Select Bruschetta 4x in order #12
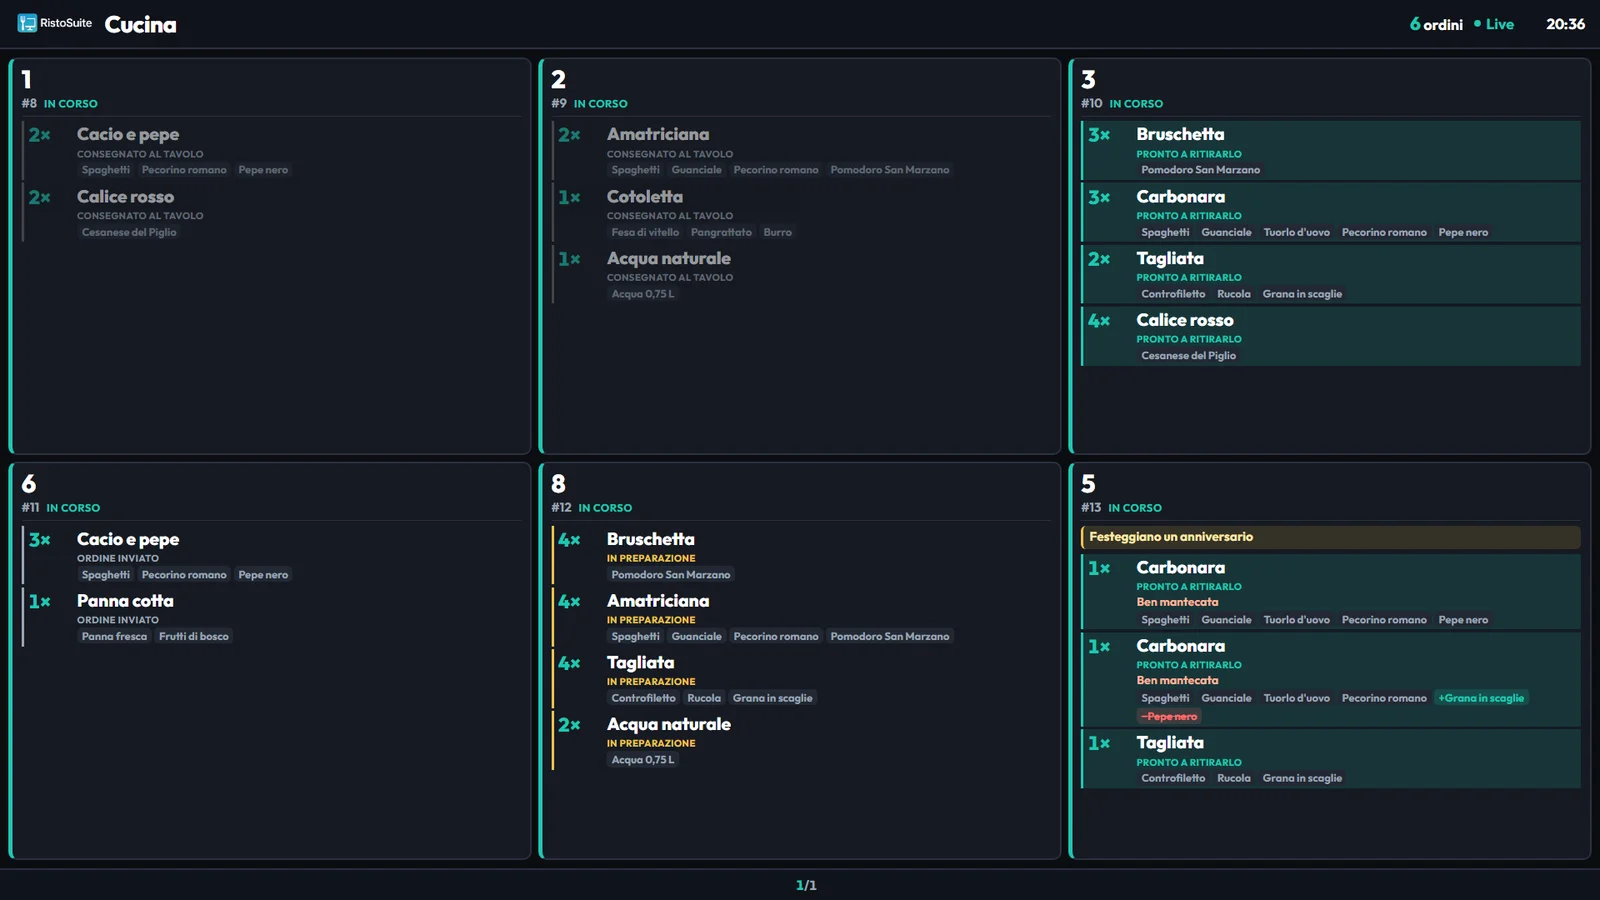Image resolution: width=1600 pixels, height=900 pixels. click(801, 555)
